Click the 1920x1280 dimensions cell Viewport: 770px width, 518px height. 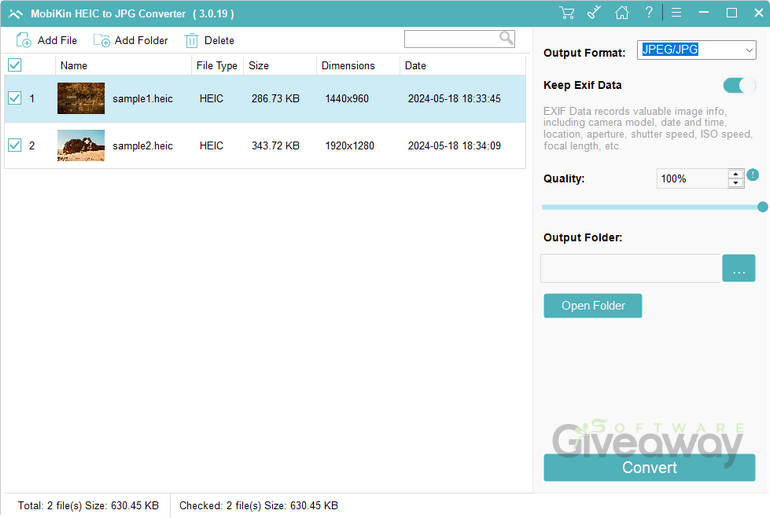click(x=350, y=146)
